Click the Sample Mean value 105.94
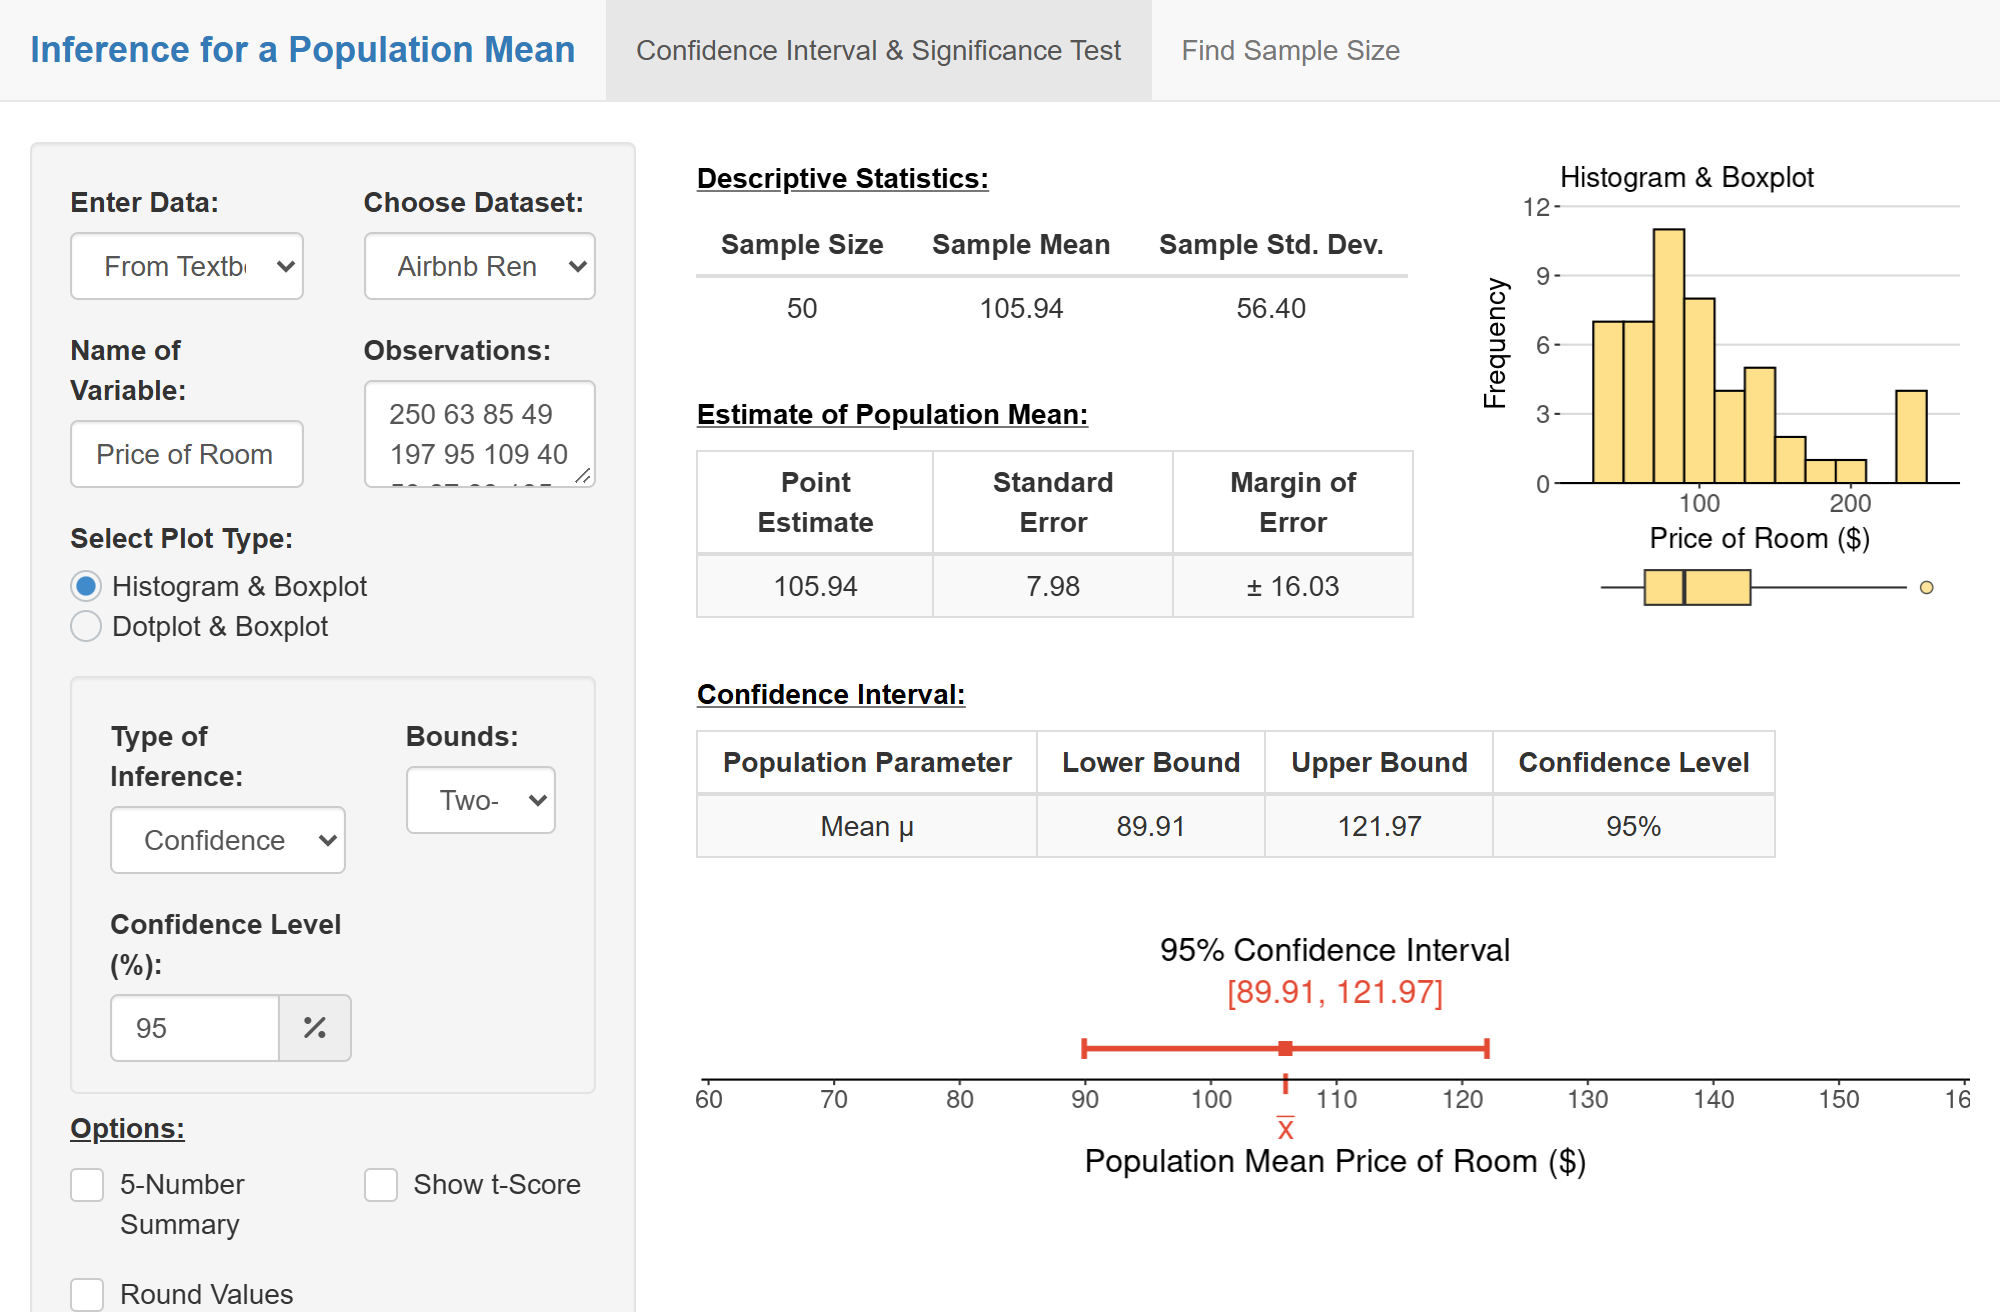This screenshot has width=2000, height=1312. [x=1021, y=308]
